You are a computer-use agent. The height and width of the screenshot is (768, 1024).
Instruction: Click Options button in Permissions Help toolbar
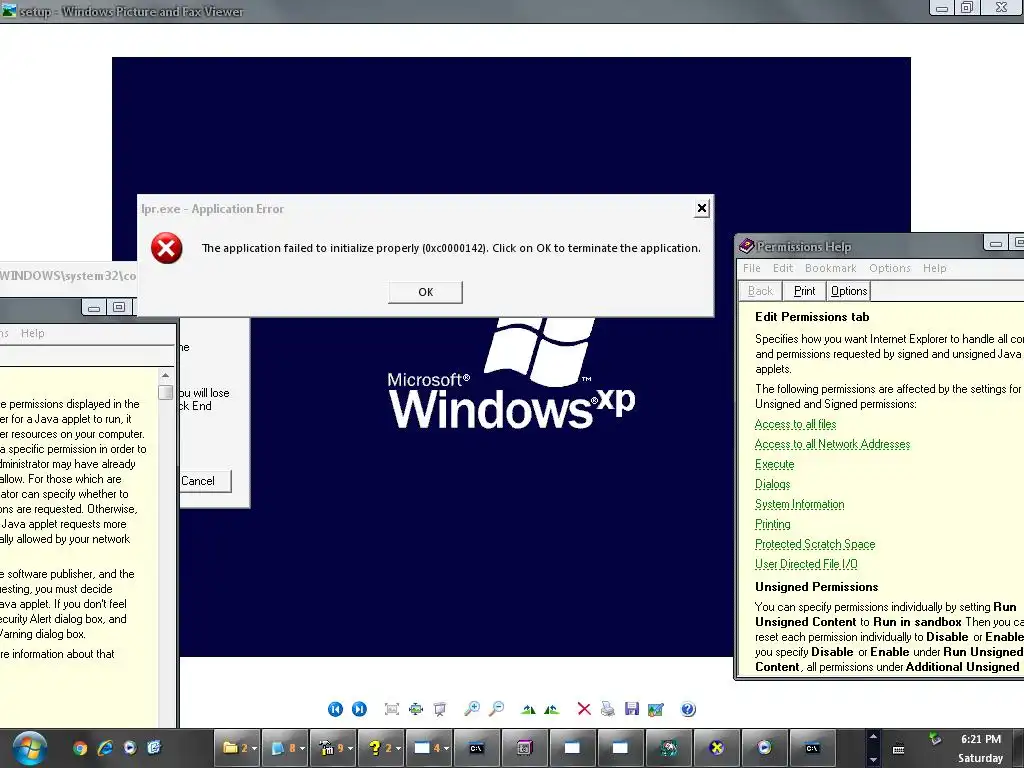point(848,291)
